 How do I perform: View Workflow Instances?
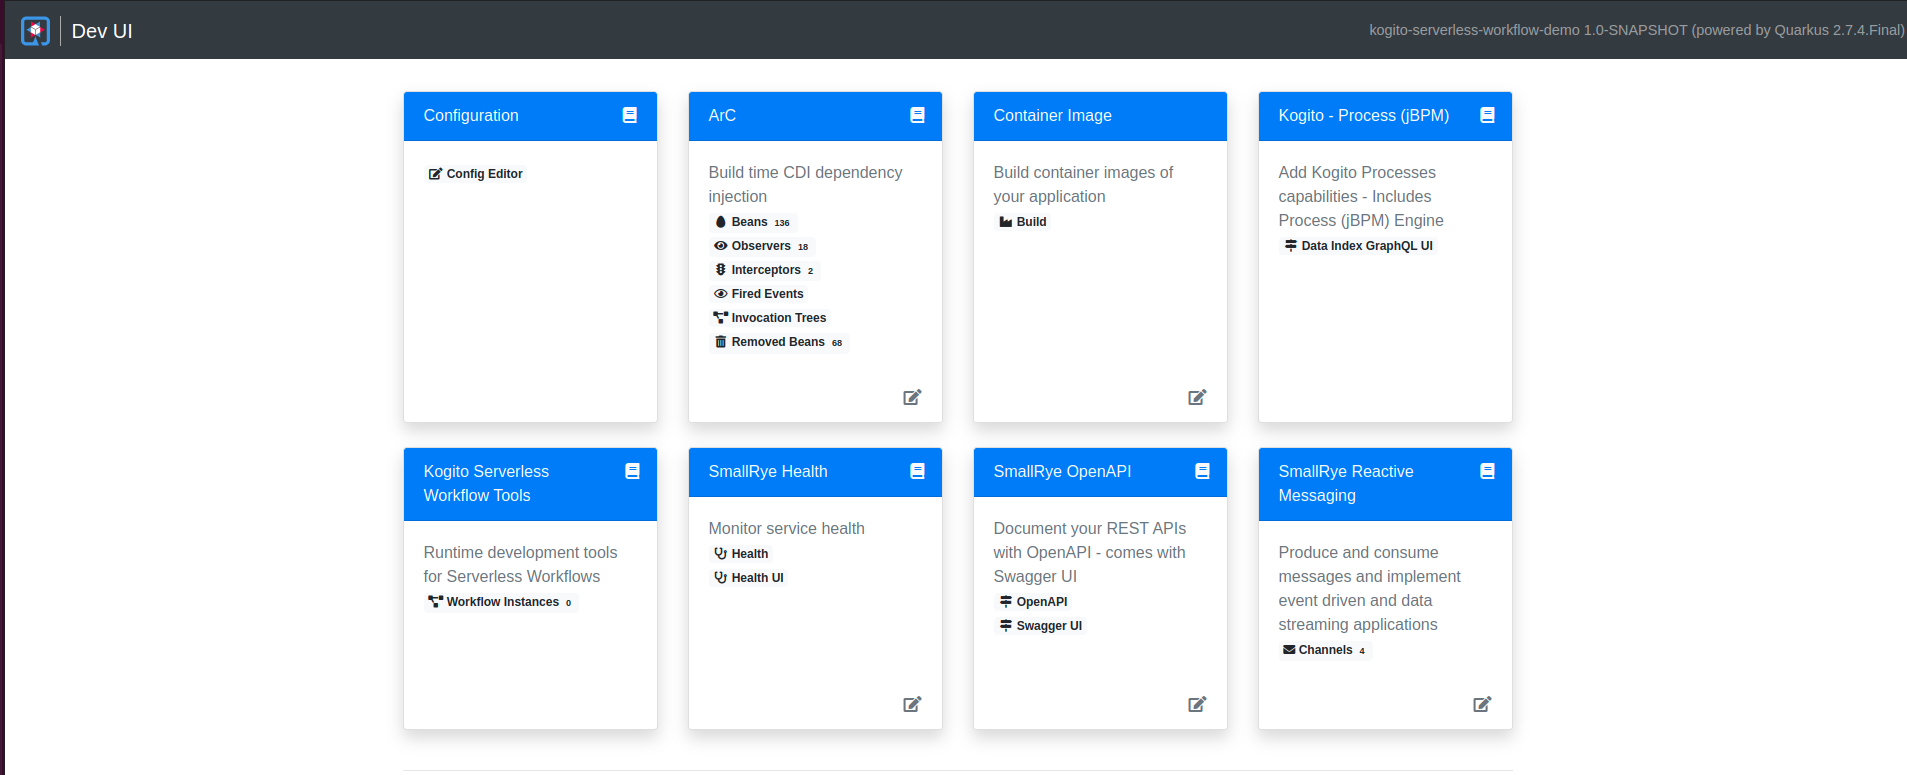pyautogui.click(x=500, y=602)
